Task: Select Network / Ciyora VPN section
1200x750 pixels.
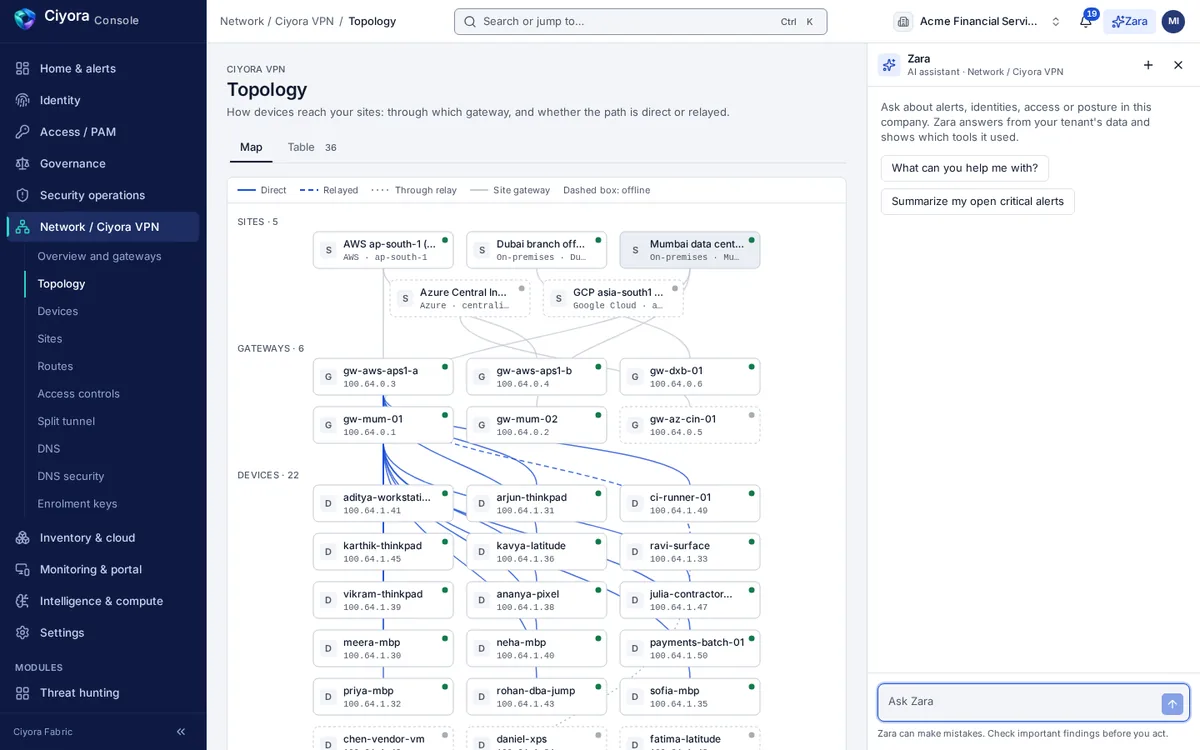Action: tap(103, 227)
